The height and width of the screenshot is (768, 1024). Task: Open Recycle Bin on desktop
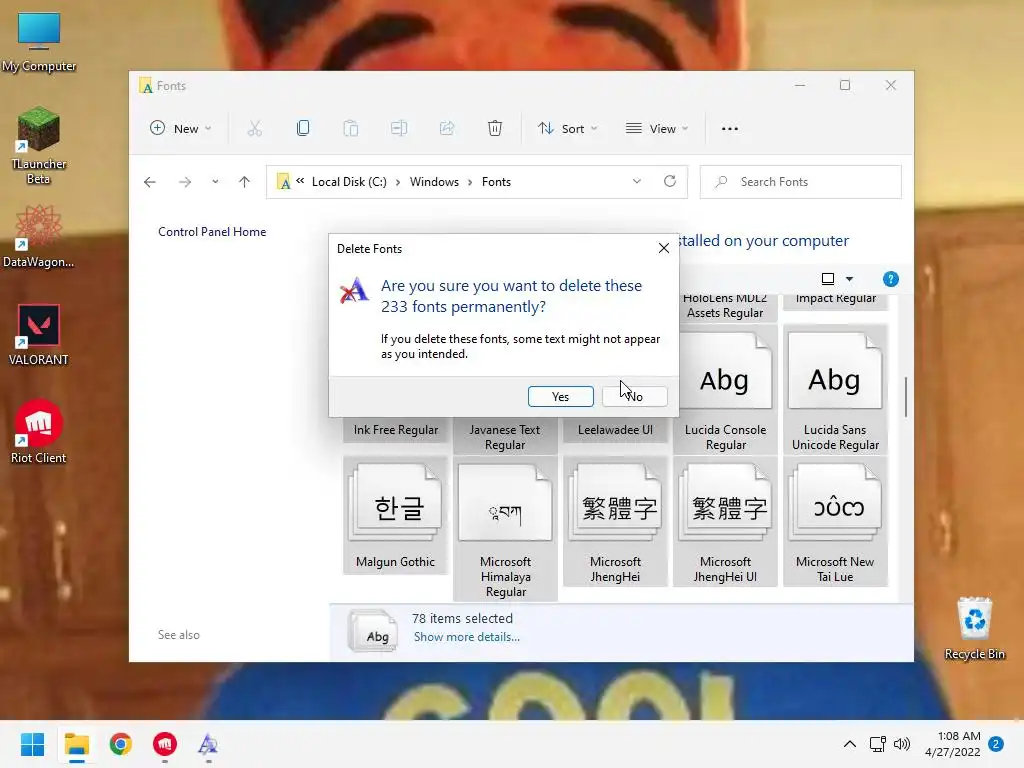click(974, 628)
